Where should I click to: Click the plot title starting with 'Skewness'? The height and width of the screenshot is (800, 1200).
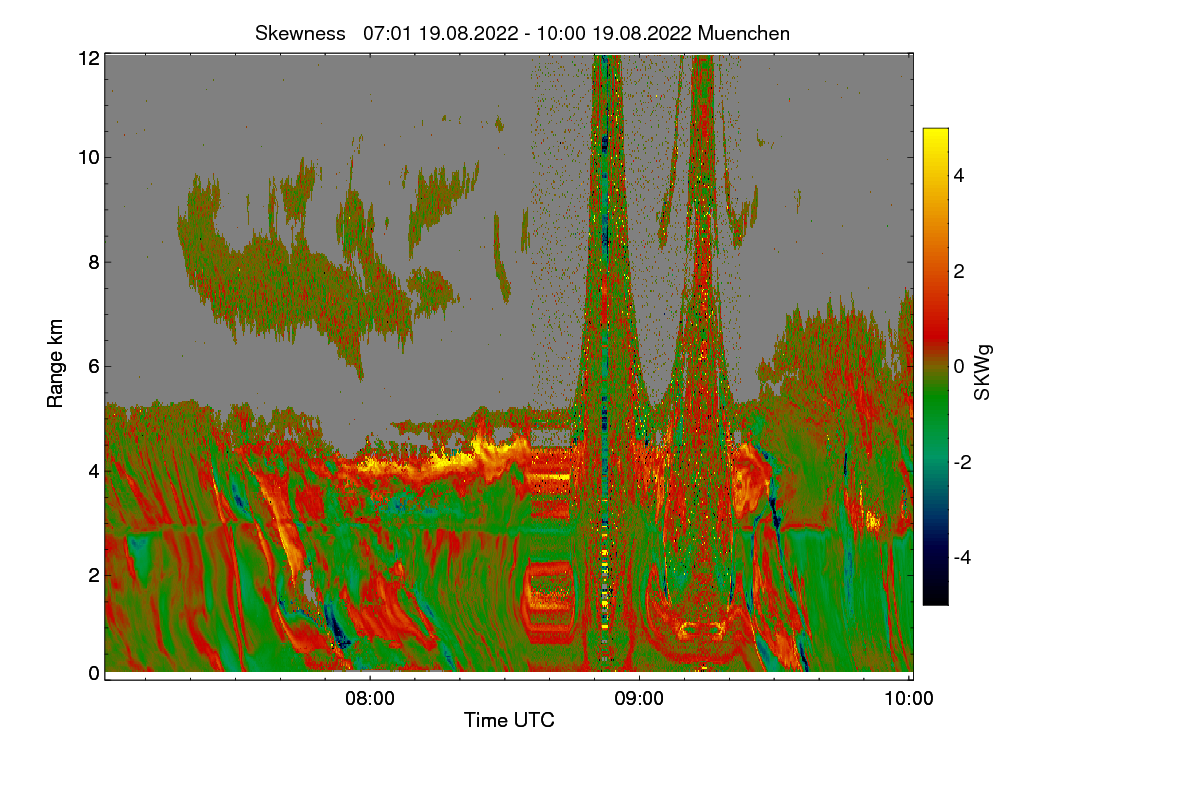coord(522,33)
